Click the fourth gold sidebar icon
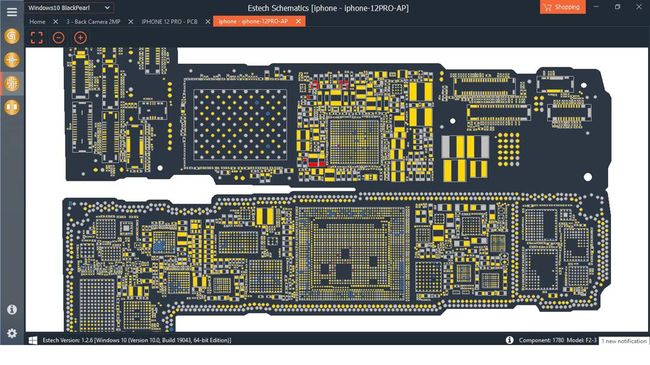Screen dimensions: 650x365 [12, 107]
